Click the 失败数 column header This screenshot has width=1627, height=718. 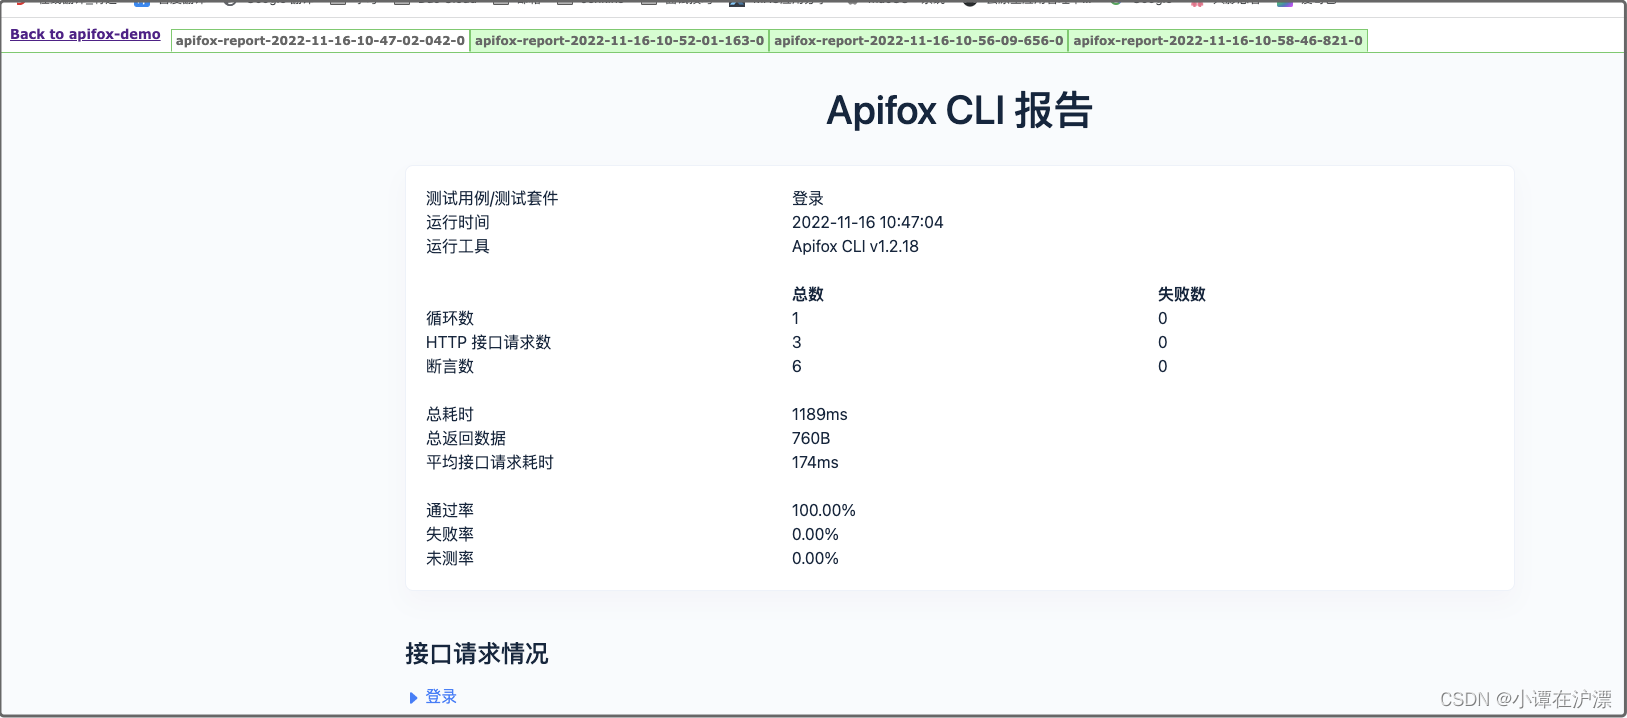click(x=1182, y=294)
